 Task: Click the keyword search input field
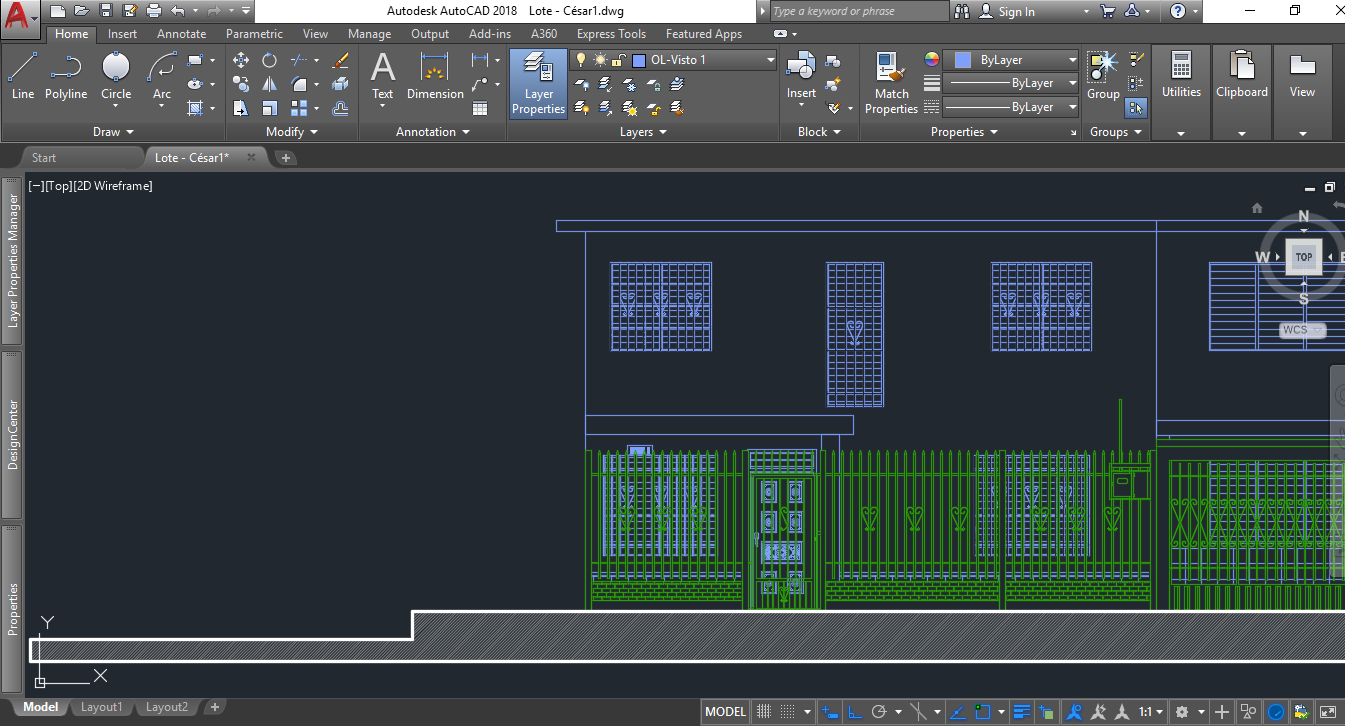click(859, 11)
